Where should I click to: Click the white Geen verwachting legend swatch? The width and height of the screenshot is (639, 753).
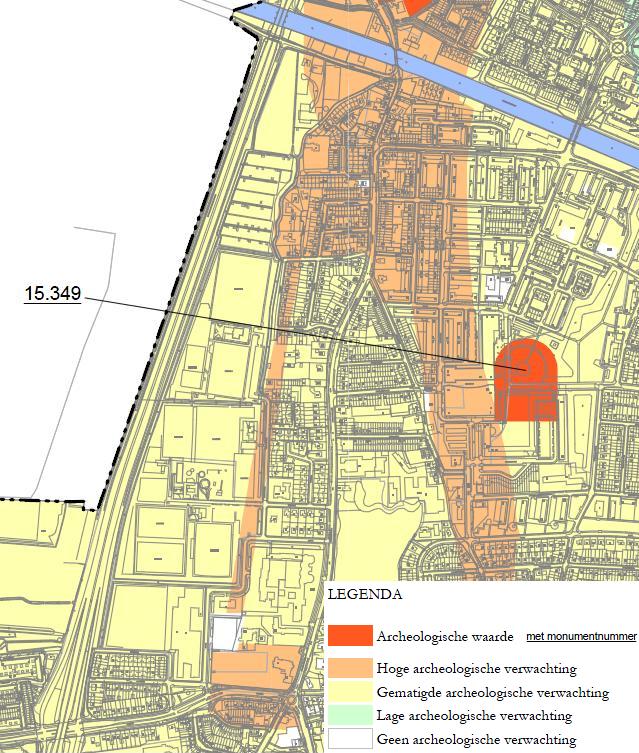tap(350, 739)
